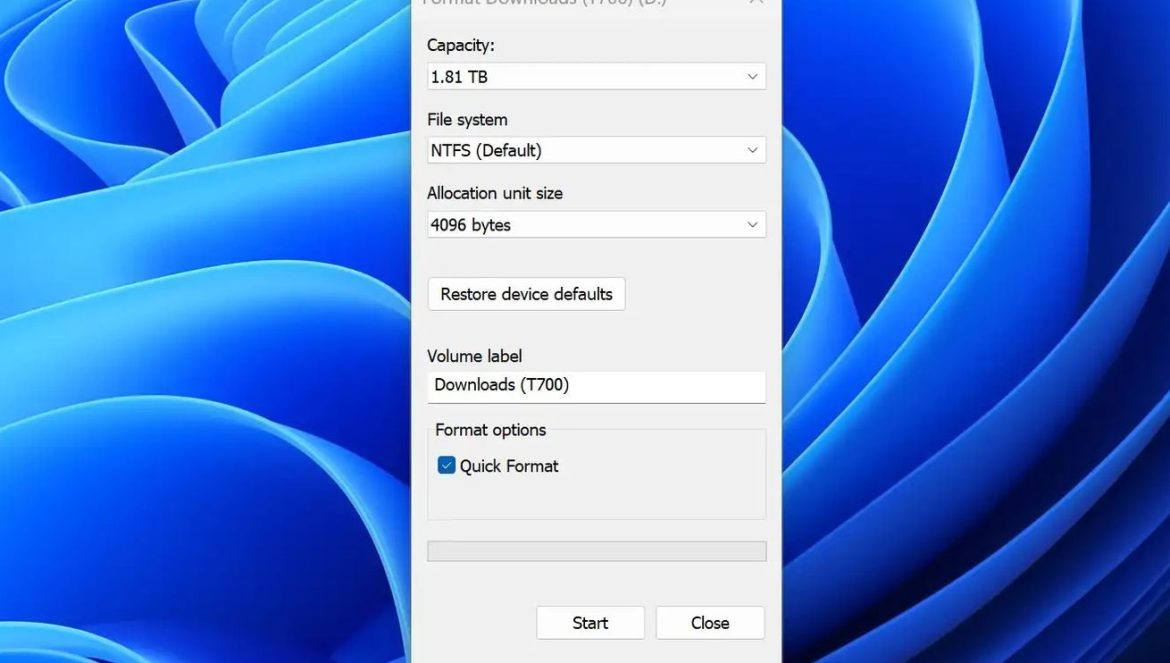This screenshot has height=663, width=1170.
Task: Click the "File system" label
Action: pyautogui.click(x=467, y=119)
